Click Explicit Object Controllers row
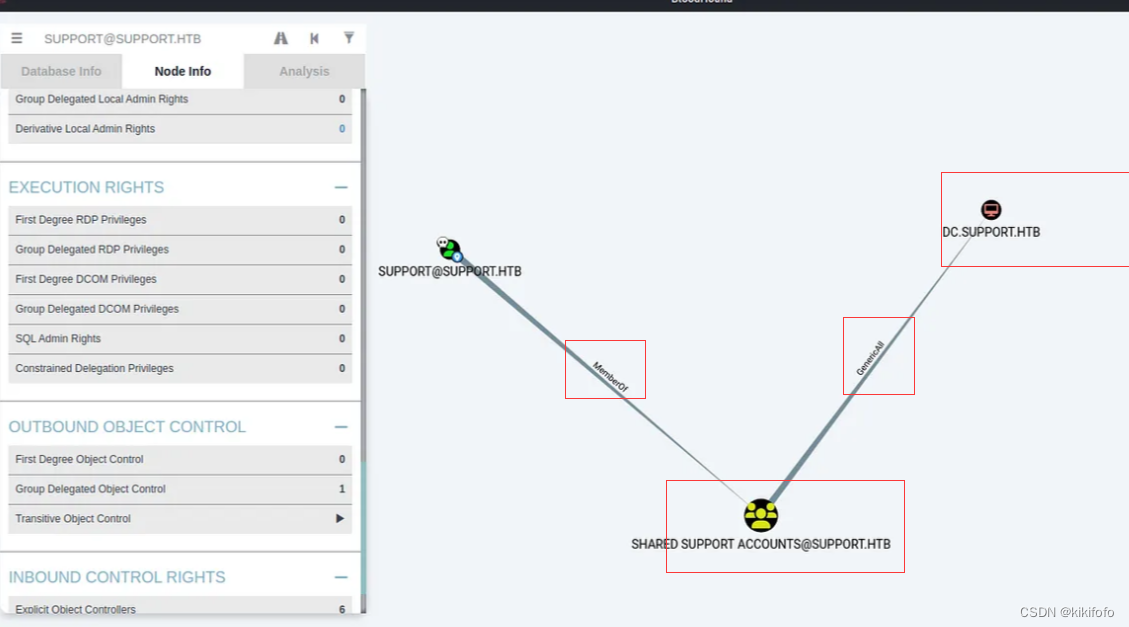 coord(180,606)
